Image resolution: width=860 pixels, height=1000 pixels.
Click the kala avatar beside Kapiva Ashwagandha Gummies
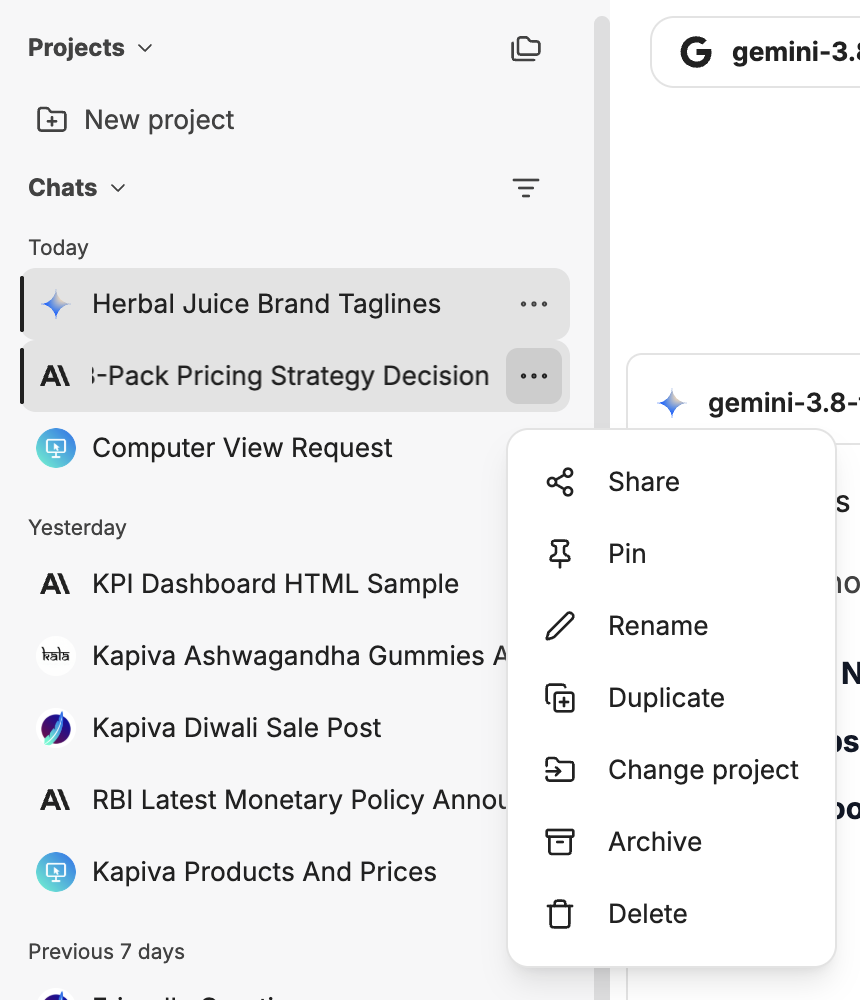(56, 656)
